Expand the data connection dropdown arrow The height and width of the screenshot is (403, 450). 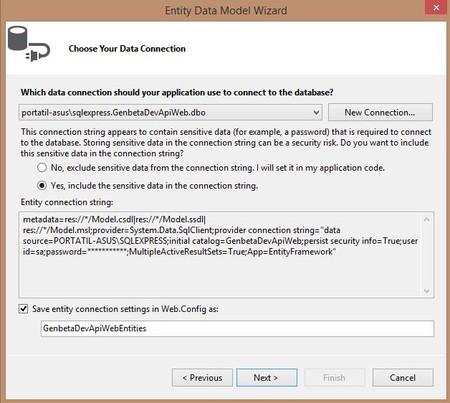316,113
